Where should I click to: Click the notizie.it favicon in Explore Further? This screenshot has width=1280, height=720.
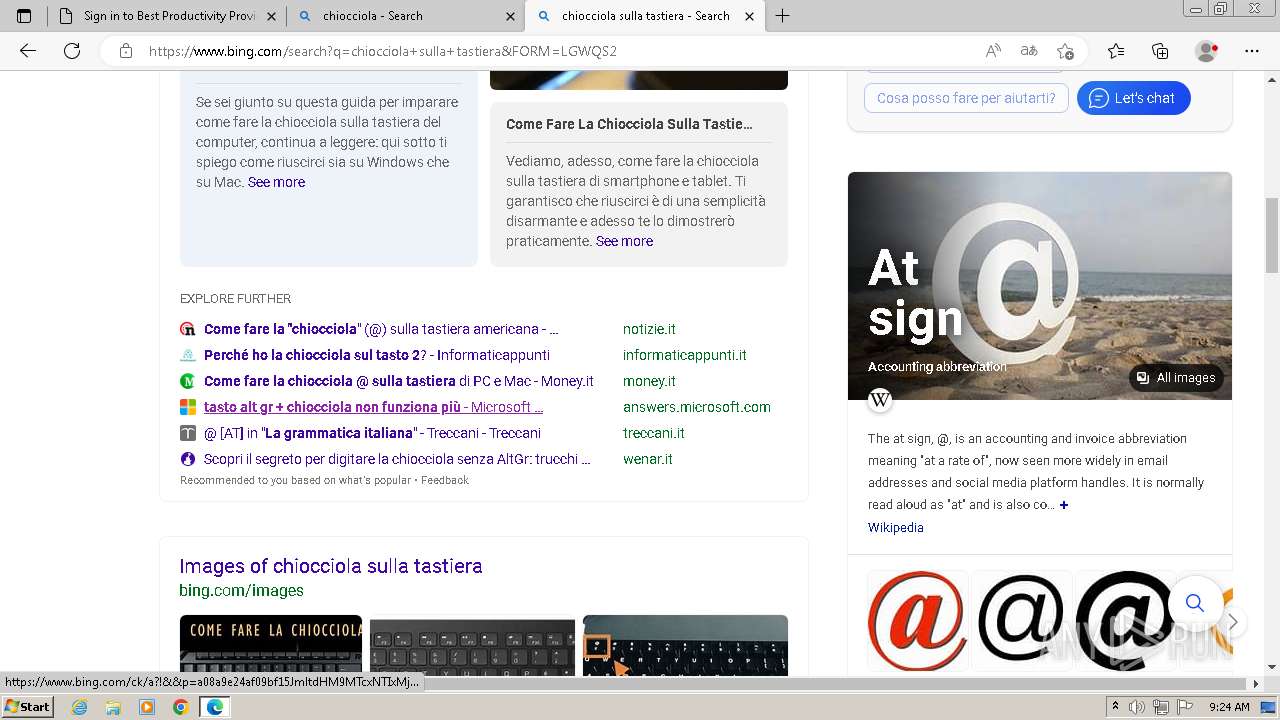coord(187,329)
